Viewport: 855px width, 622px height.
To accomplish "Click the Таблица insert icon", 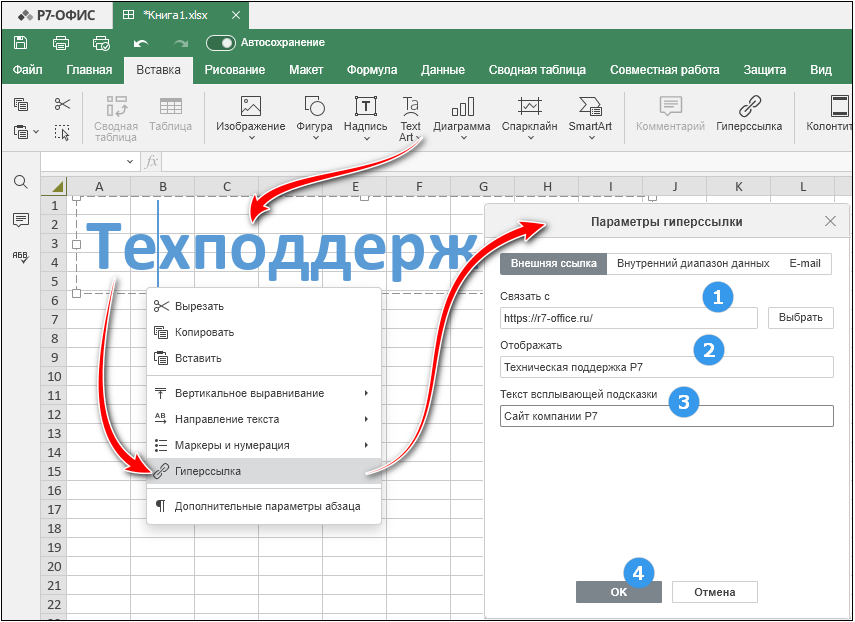I will 171,114.
